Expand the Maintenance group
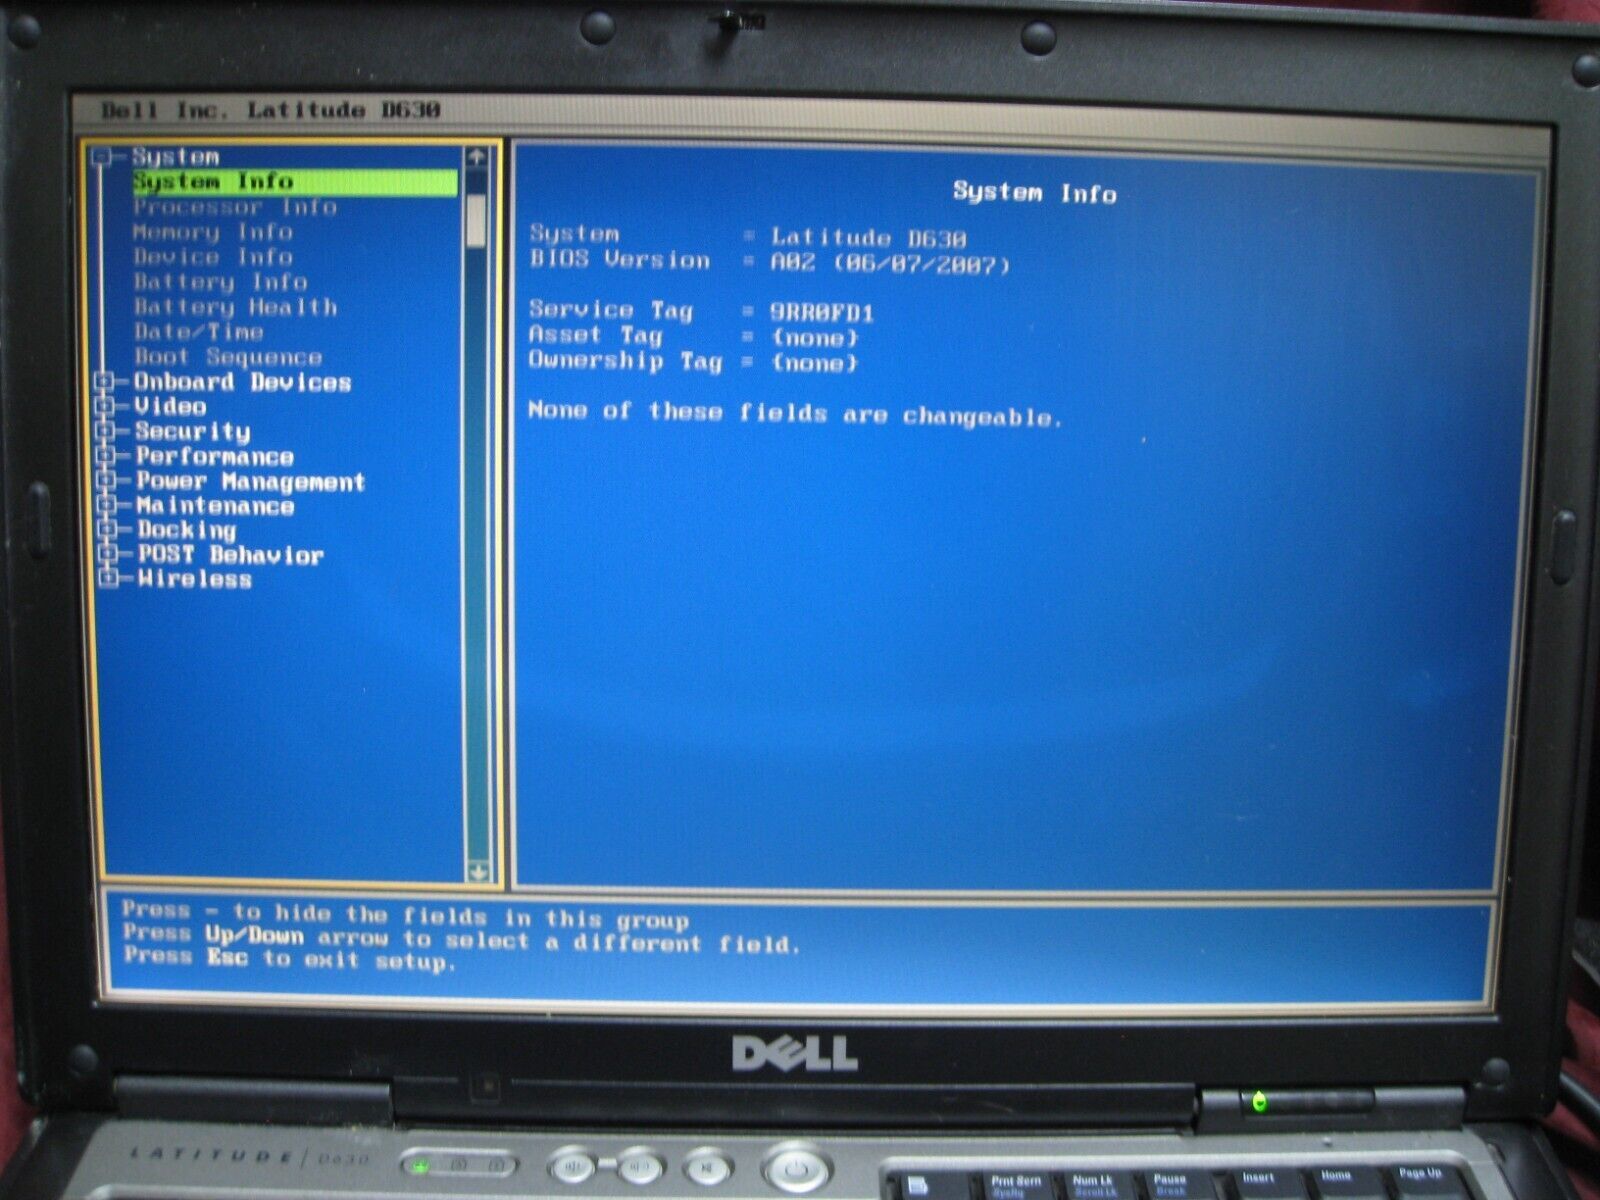The height and width of the screenshot is (1200, 1600). (x=107, y=505)
